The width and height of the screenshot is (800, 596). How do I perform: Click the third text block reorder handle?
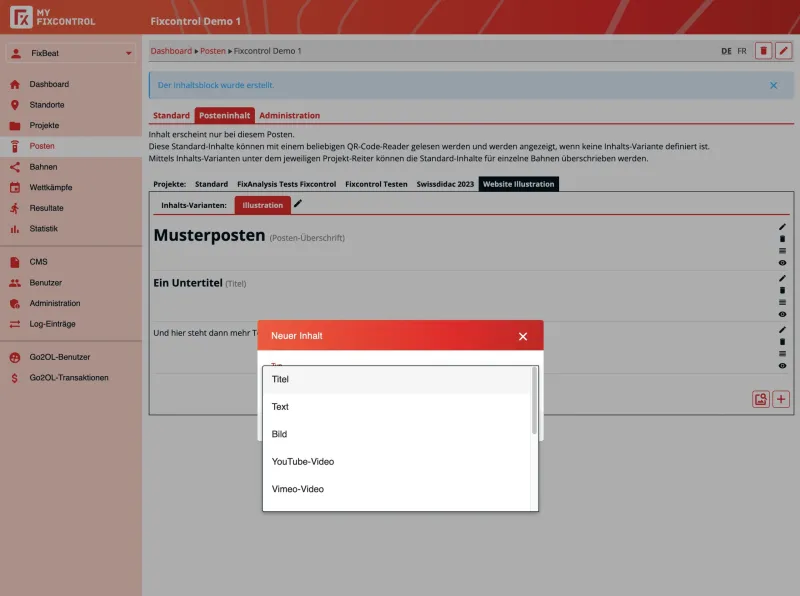[x=782, y=354]
